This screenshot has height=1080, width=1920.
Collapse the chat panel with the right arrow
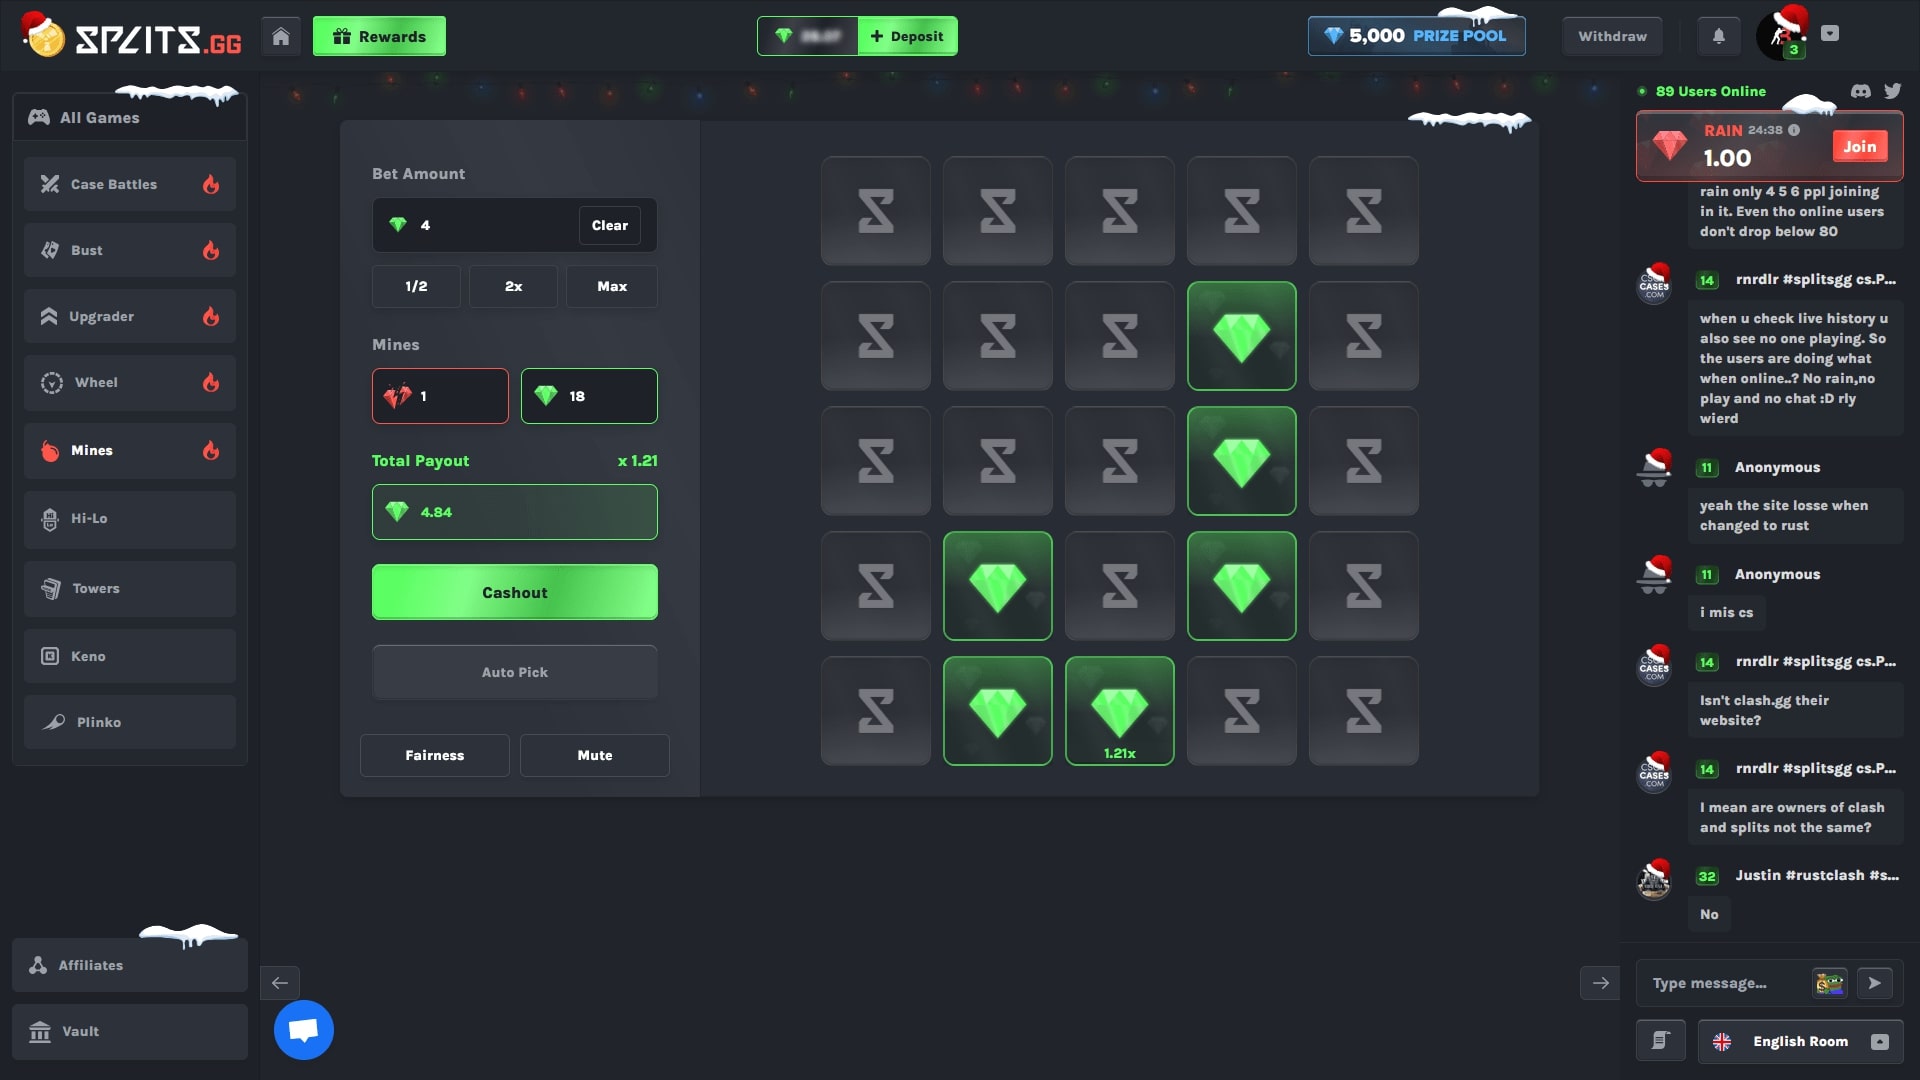coord(1600,983)
